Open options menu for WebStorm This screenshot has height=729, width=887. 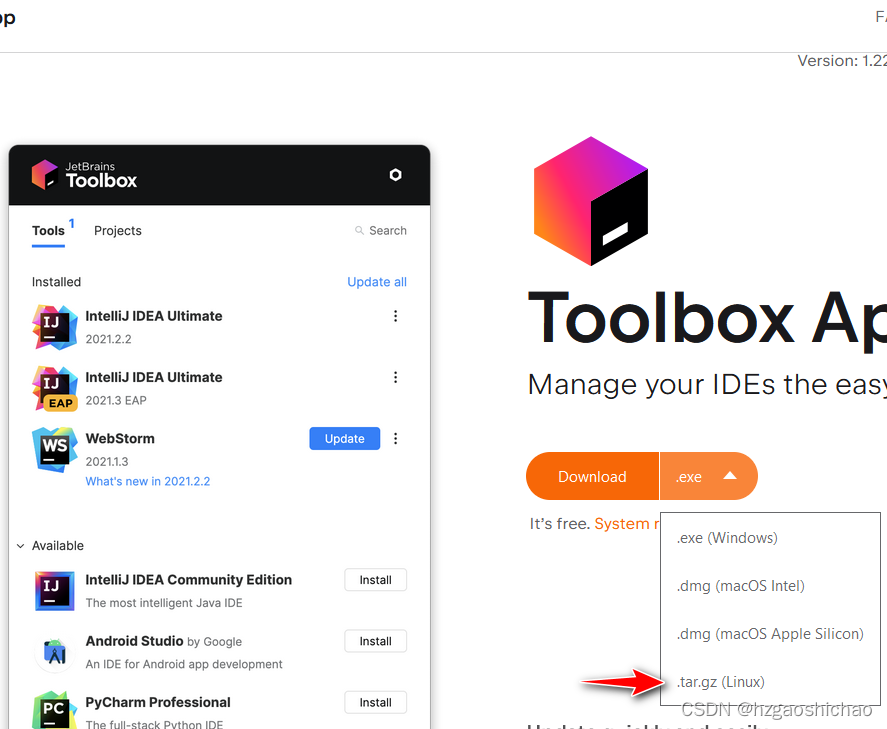click(395, 438)
